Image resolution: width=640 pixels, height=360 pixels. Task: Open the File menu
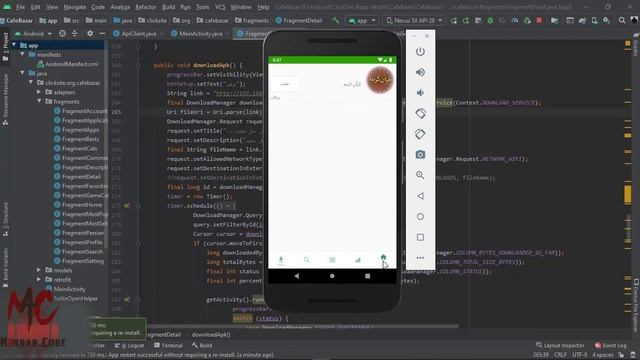click(x=20, y=7)
